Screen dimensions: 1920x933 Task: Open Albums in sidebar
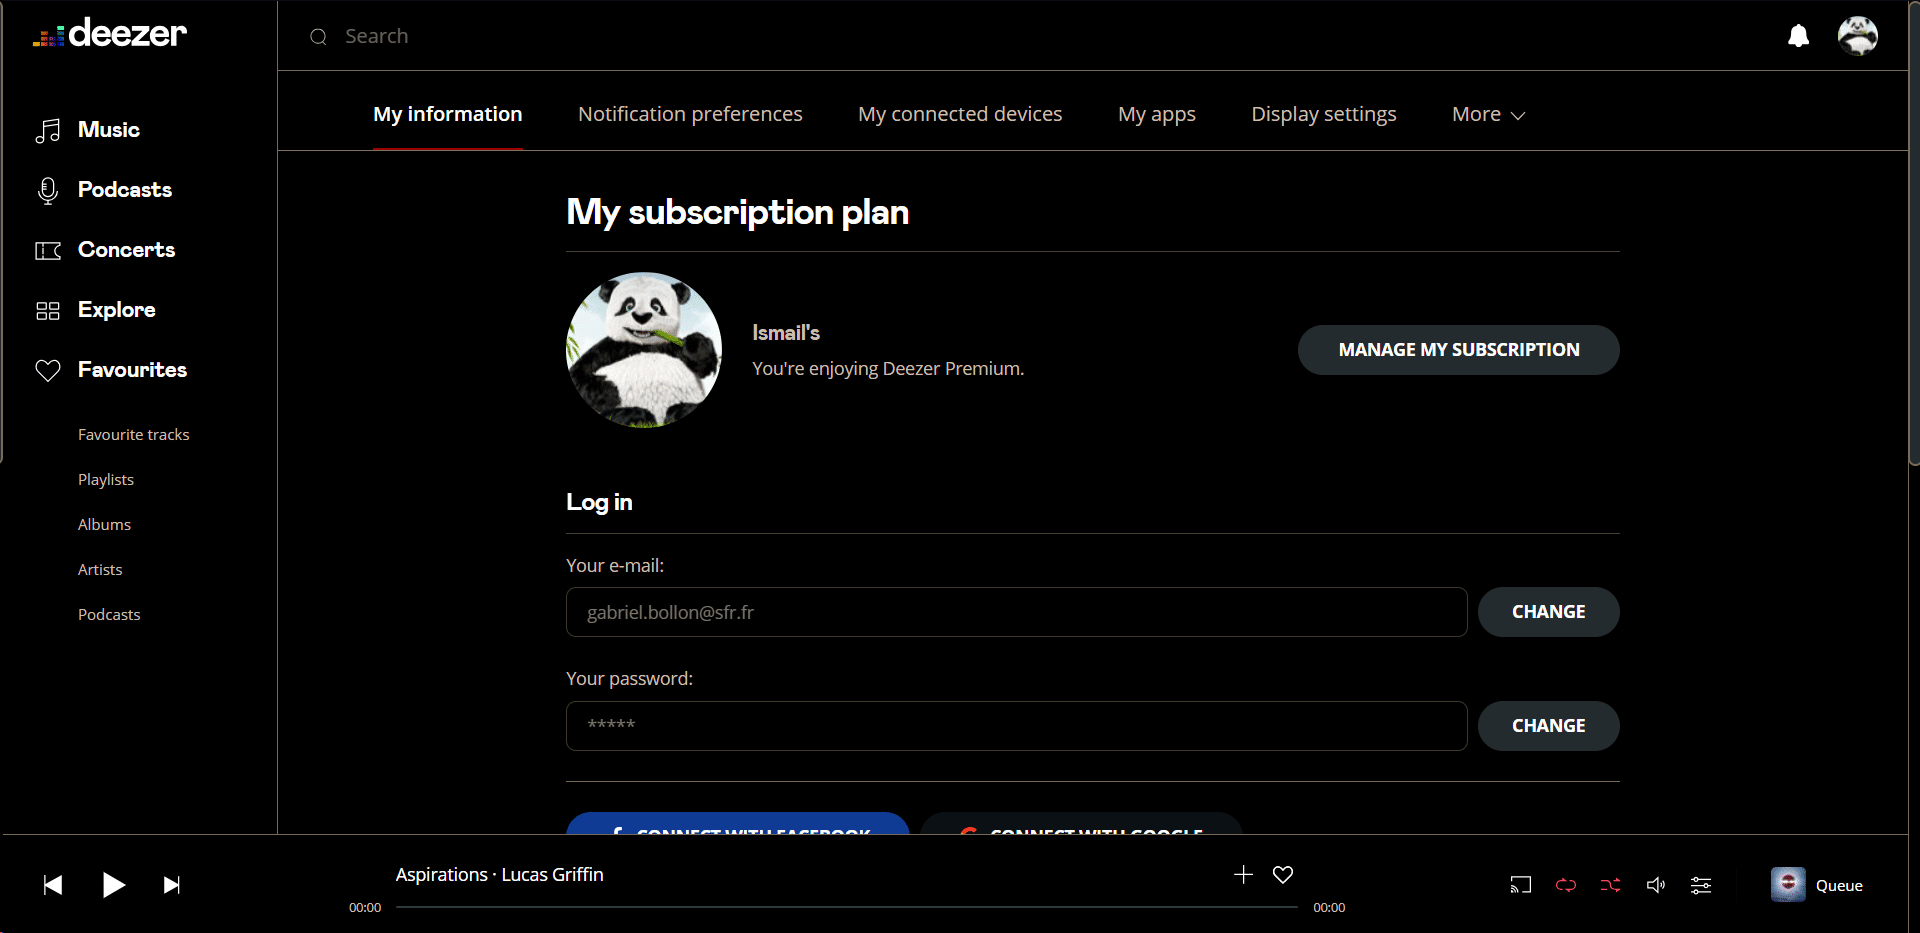click(x=104, y=525)
